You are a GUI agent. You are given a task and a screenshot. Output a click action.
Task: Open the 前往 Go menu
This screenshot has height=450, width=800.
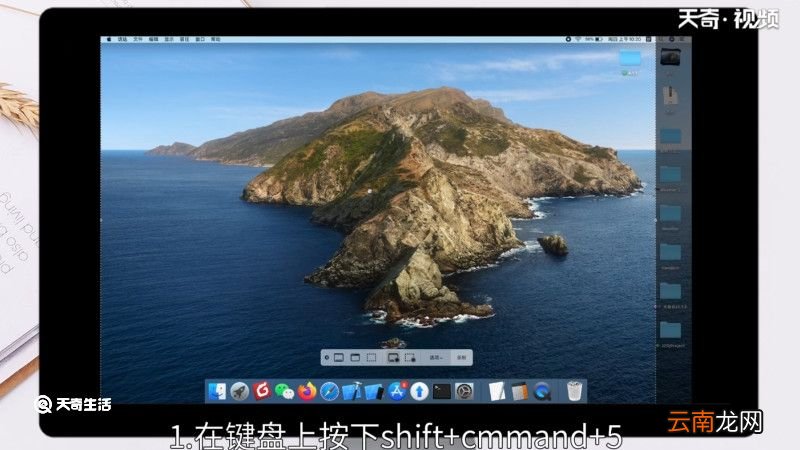[184, 39]
